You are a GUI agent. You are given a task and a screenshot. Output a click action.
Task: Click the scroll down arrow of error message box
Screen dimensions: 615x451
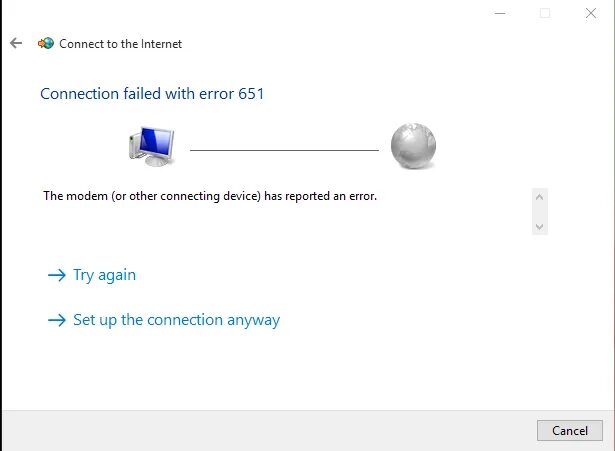540,227
